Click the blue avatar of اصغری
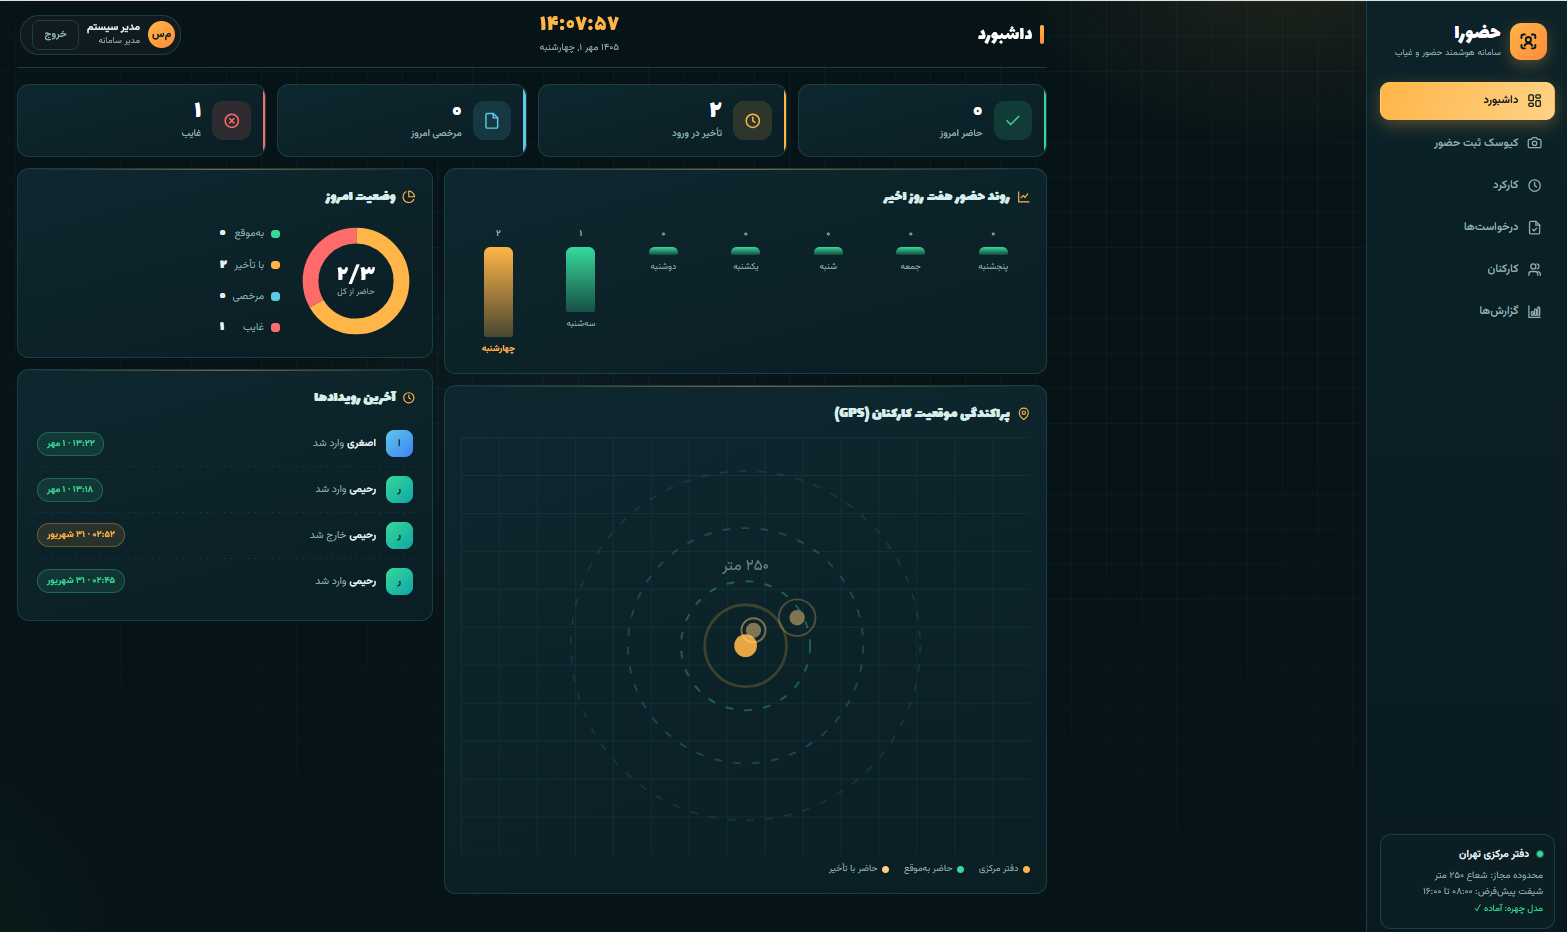The width and height of the screenshot is (1567, 932). tap(399, 443)
